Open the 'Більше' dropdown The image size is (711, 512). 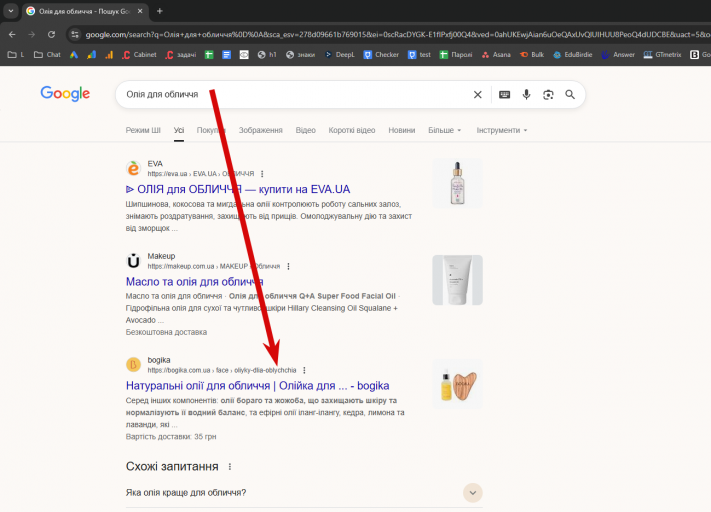tap(444, 130)
